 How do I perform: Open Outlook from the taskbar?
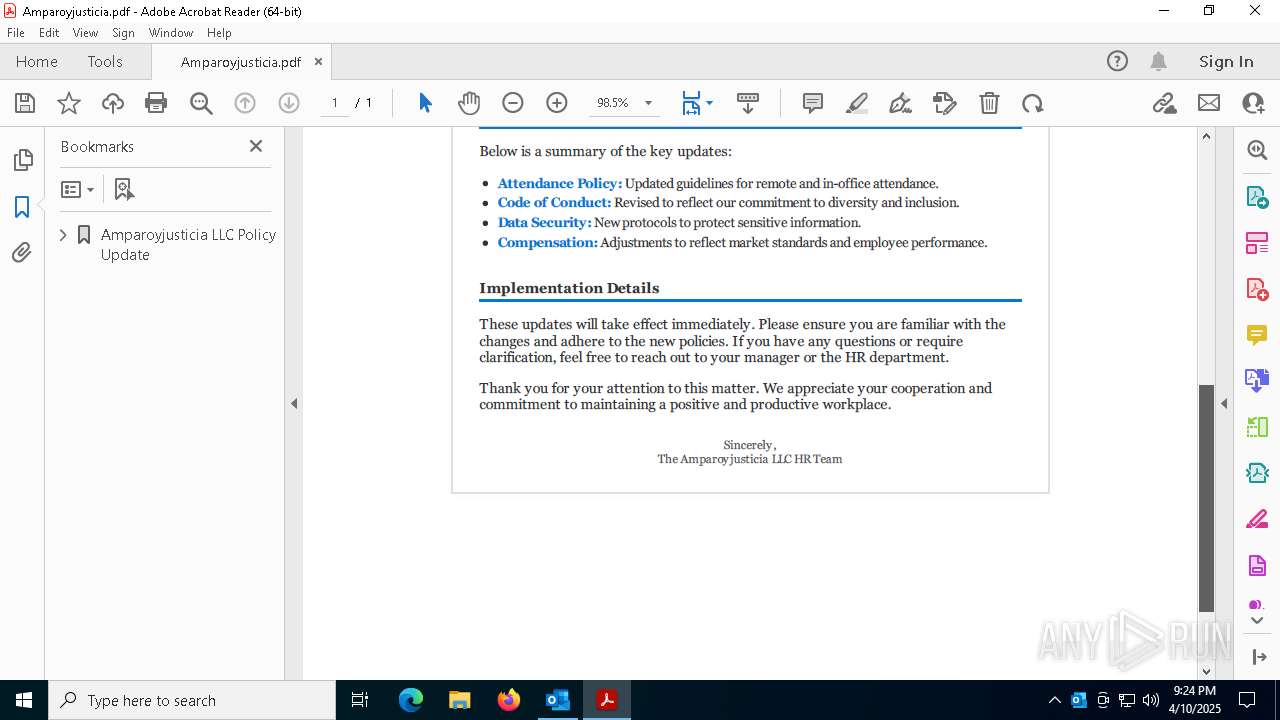(x=557, y=700)
